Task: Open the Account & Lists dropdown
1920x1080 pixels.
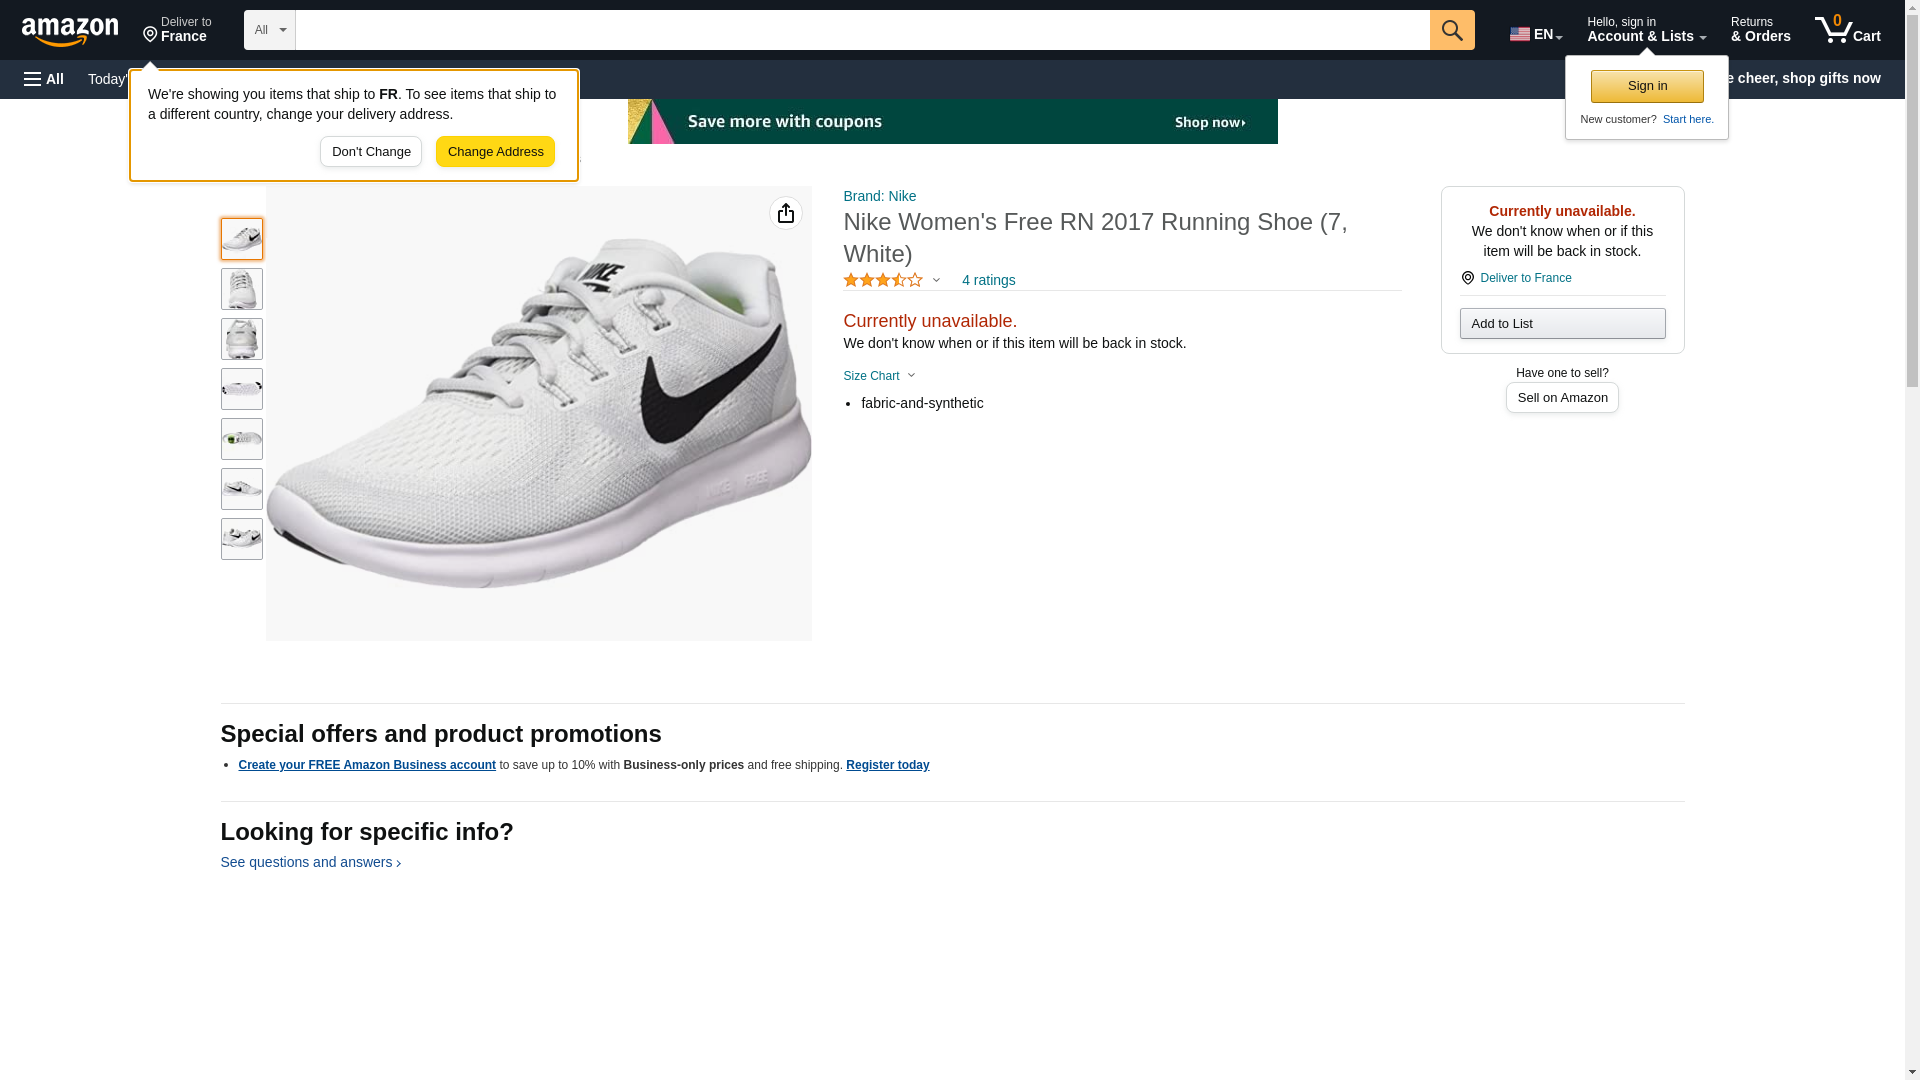Action: 1645,30
